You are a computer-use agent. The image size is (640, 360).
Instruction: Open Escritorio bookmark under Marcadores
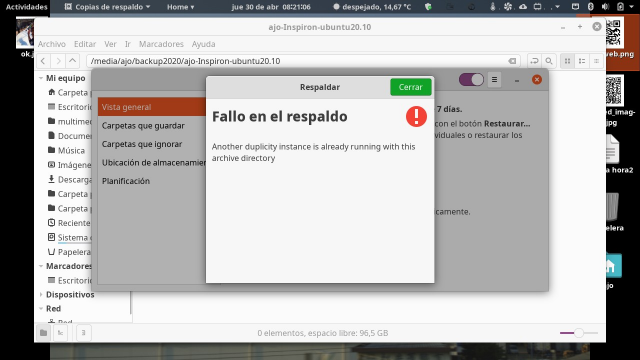pos(69,281)
